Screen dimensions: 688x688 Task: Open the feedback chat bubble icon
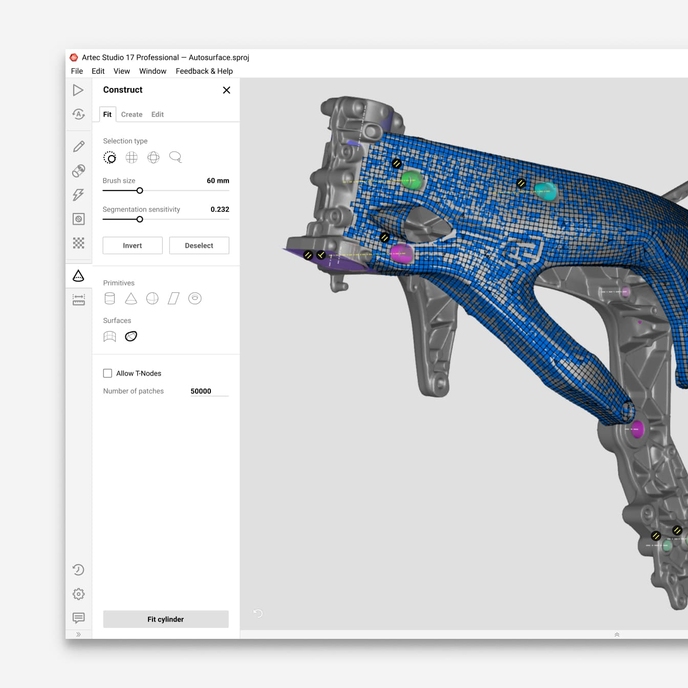click(79, 618)
